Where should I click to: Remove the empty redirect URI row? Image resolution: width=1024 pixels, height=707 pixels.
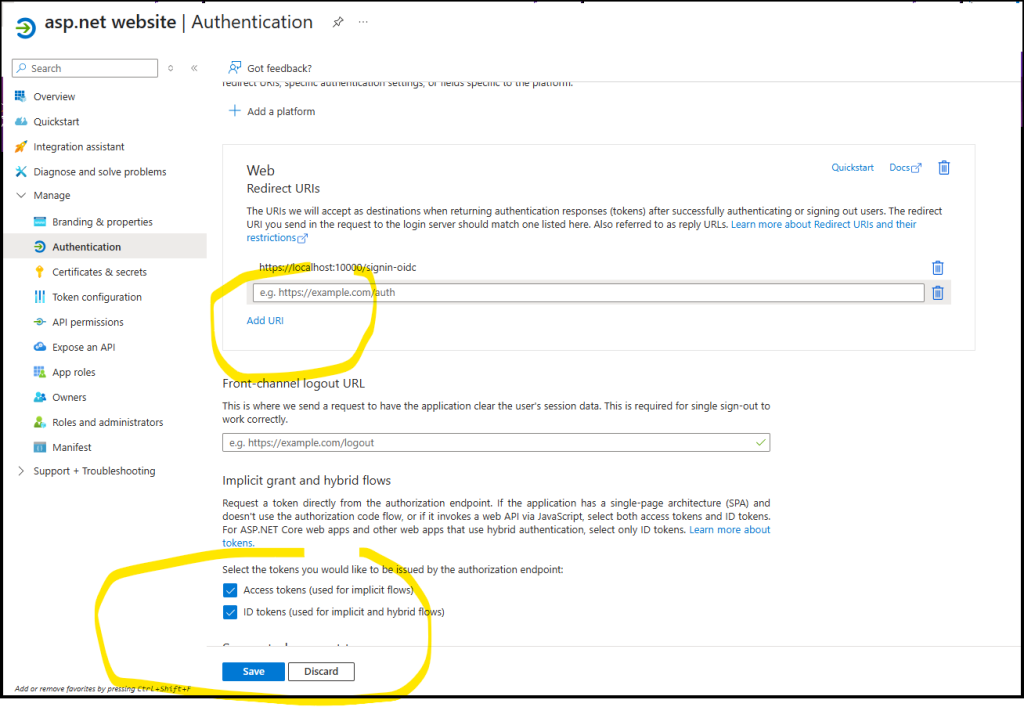tap(937, 293)
